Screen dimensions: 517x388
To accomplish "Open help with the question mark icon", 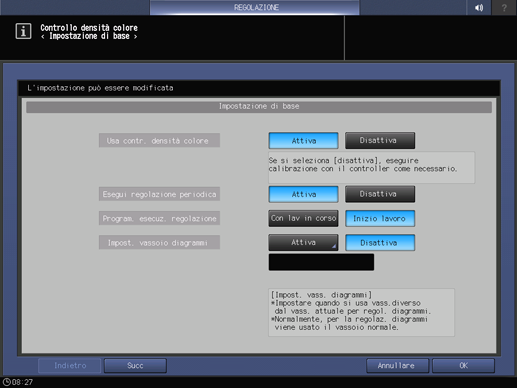I will [504, 7].
